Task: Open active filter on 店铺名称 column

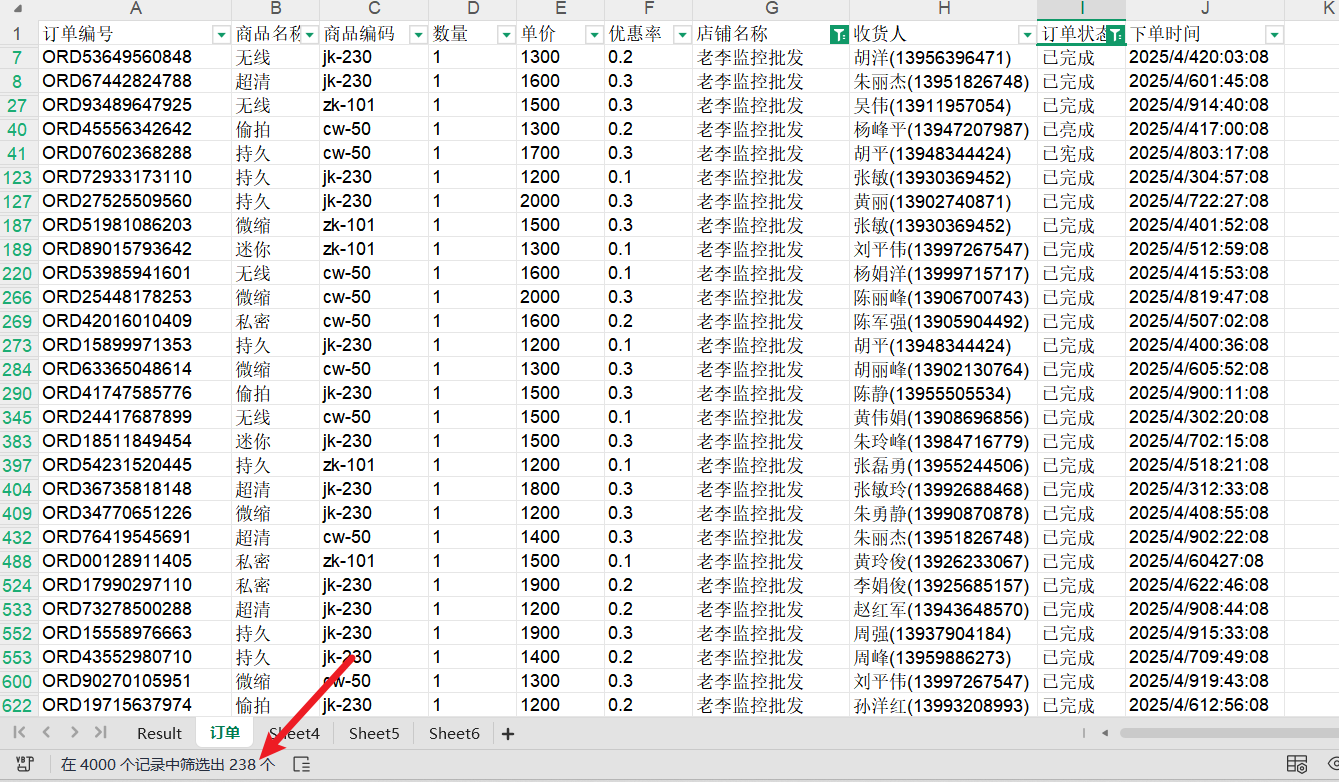Action: pyautogui.click(x=838, y=34)
